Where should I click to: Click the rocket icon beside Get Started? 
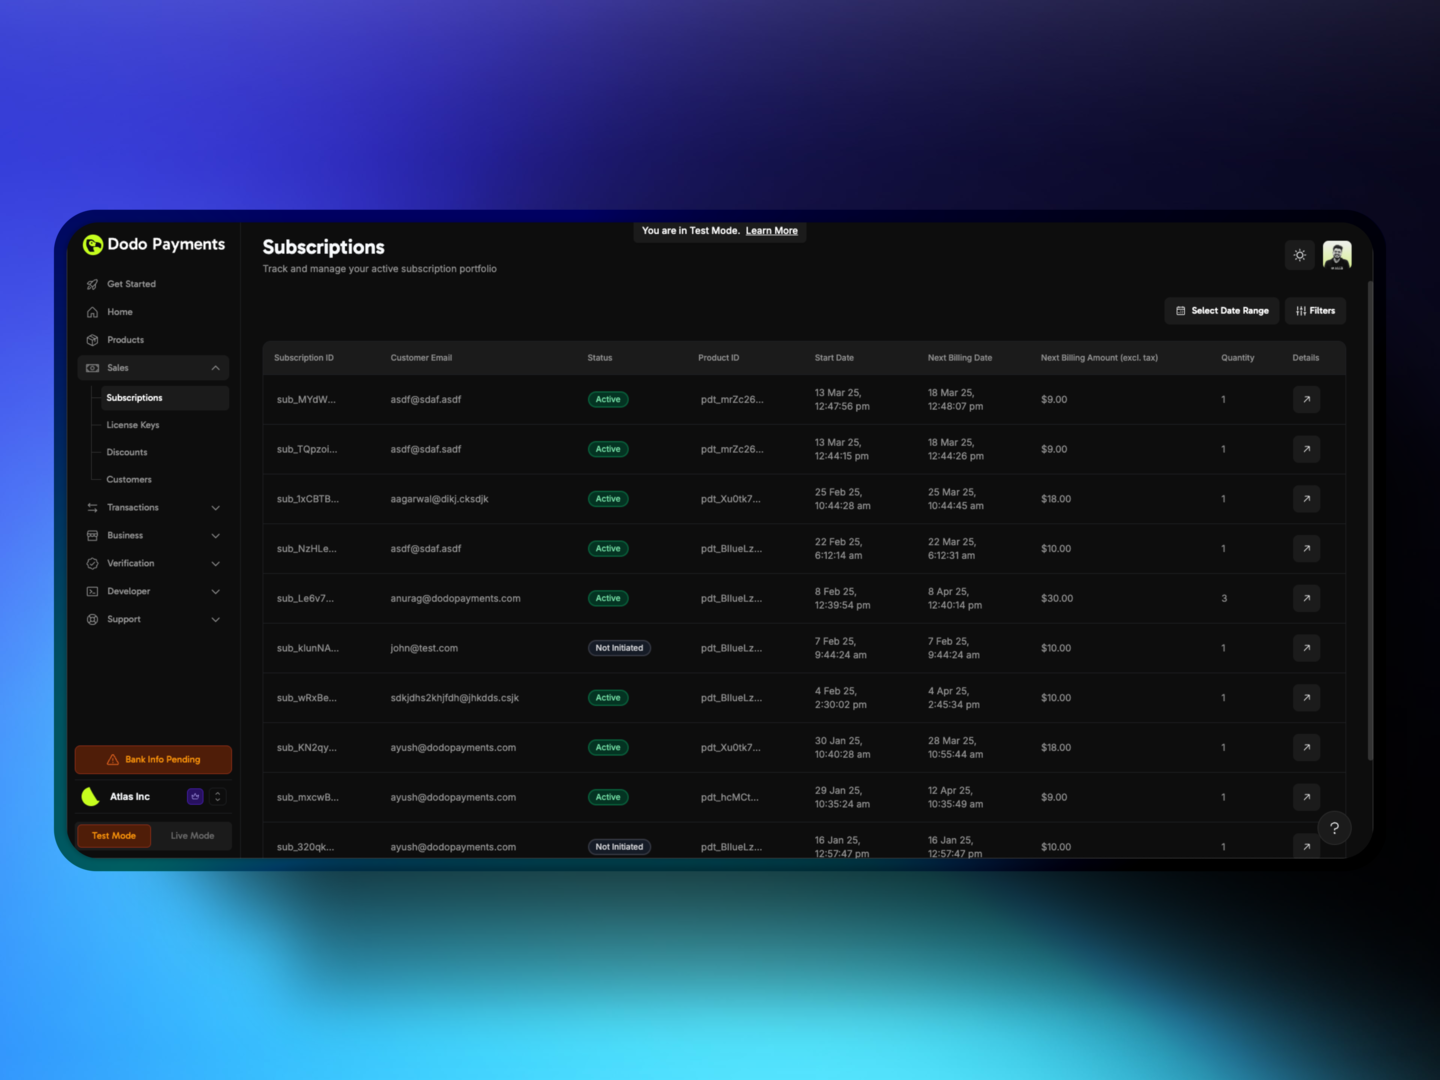tap(92, 284)
